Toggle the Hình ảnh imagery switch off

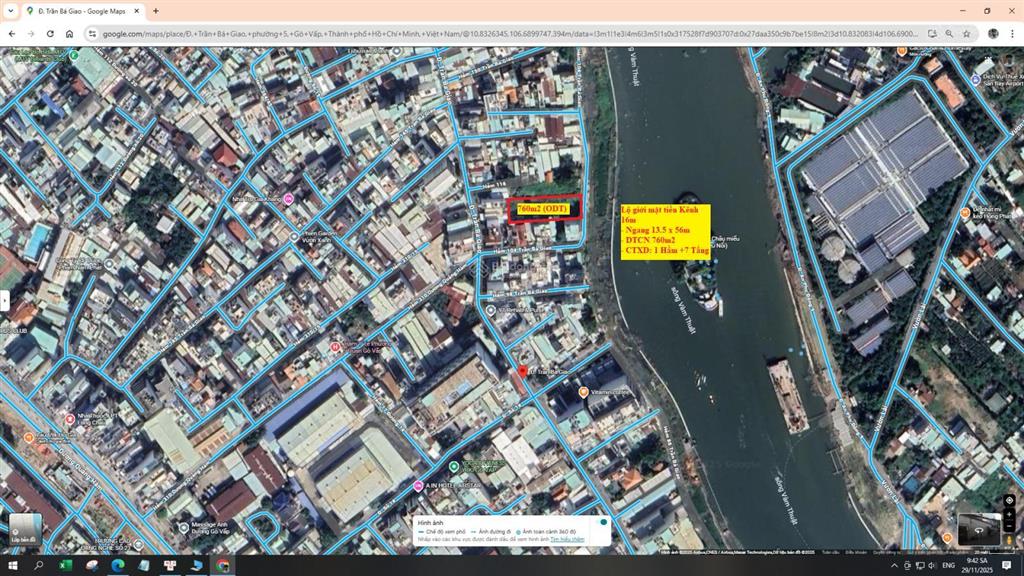click(x=603, y=522)
